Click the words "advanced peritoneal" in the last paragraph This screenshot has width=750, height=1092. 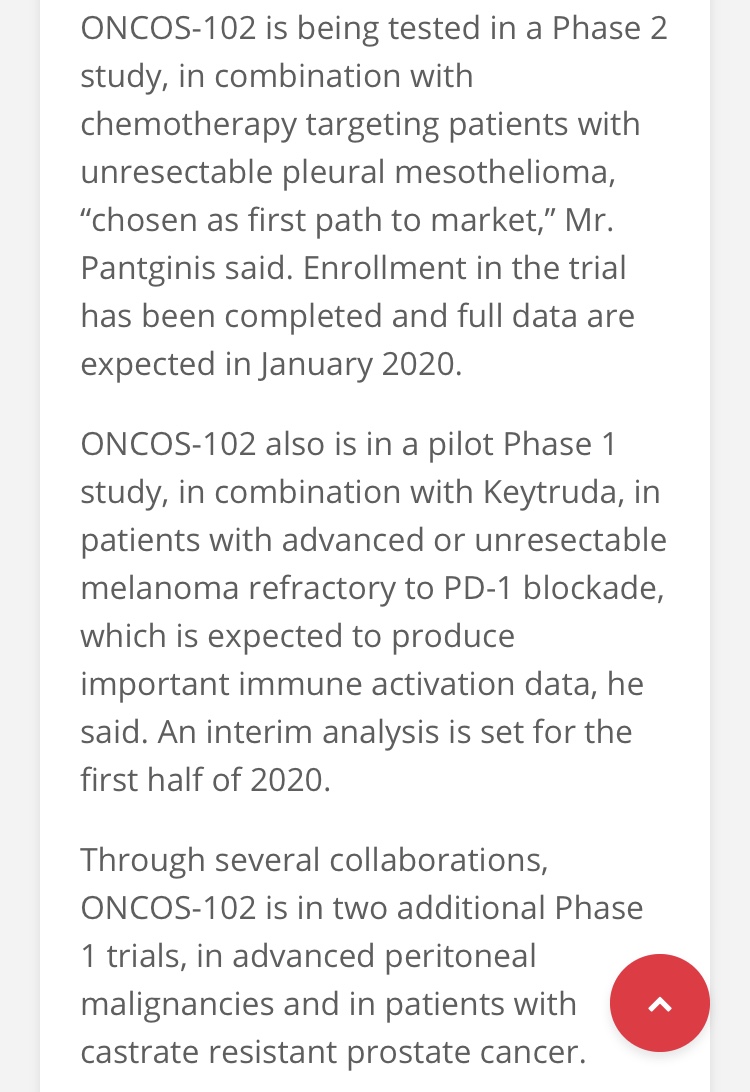click(384, 956)
